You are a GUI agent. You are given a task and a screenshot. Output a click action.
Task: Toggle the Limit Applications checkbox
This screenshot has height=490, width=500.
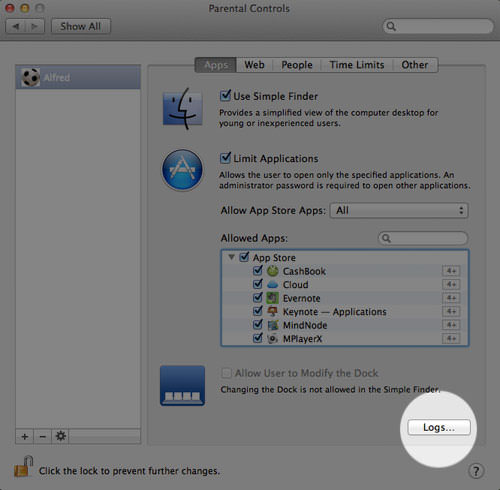225,158
